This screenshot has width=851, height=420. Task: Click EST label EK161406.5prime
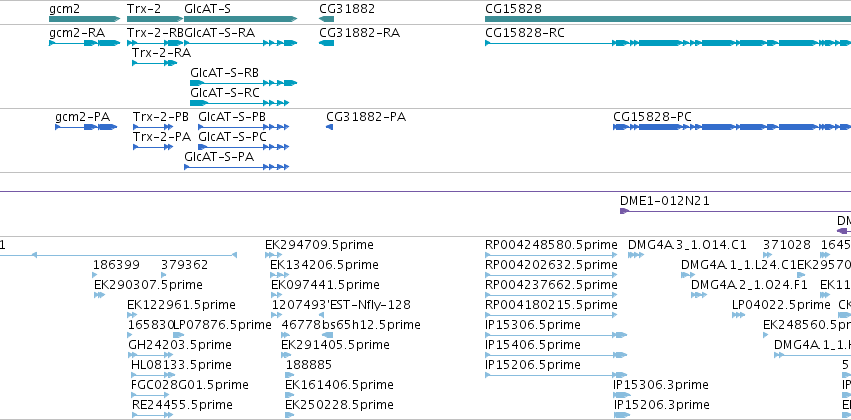click(339, 385)
